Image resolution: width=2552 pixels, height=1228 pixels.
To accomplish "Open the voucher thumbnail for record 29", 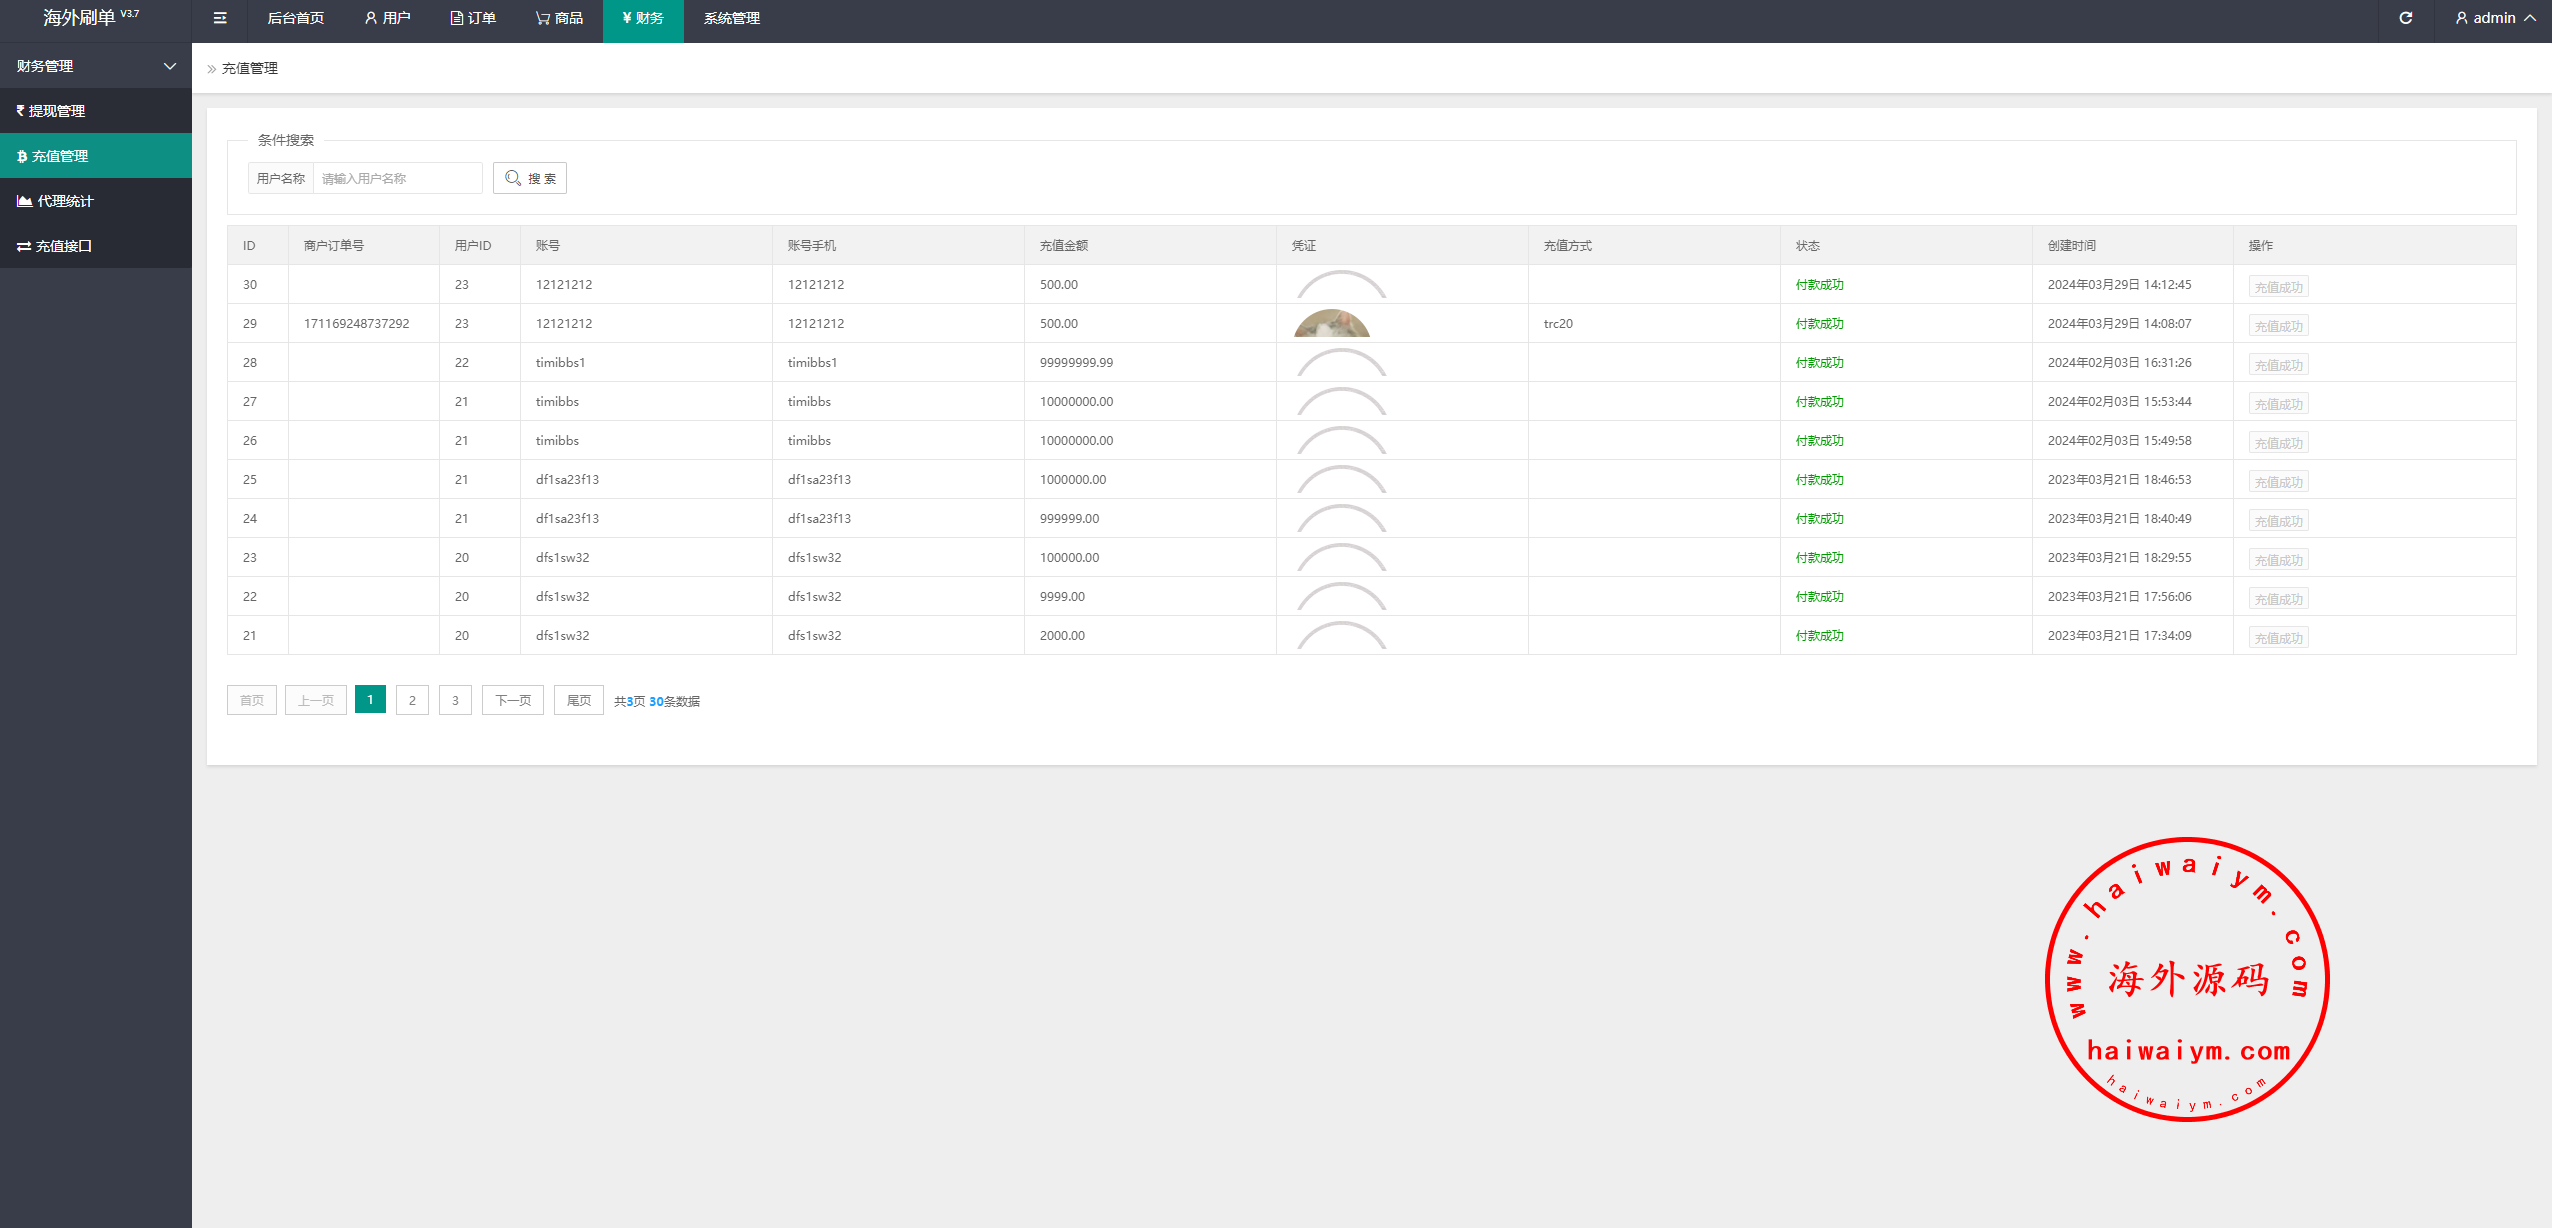I will coord(1331,324).
